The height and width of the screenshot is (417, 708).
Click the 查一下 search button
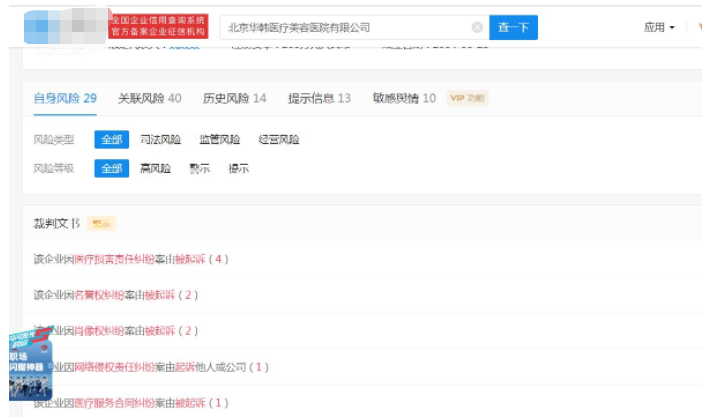513,28
